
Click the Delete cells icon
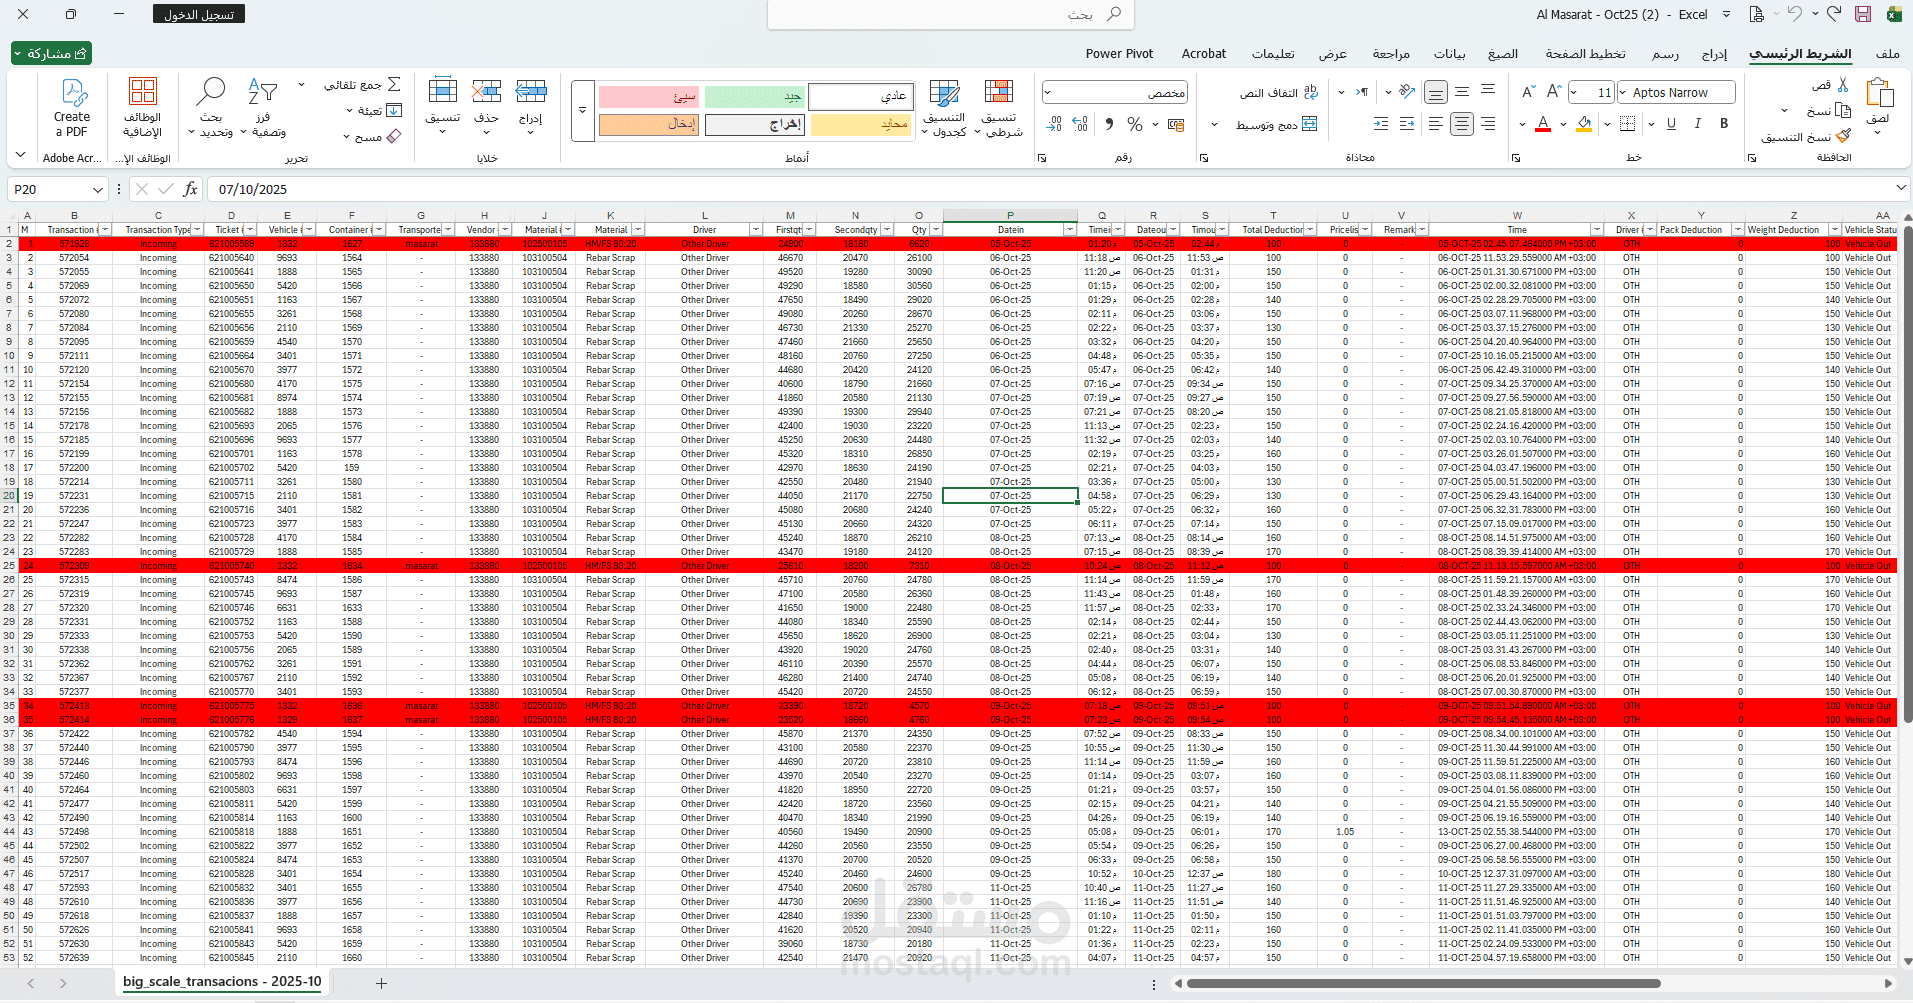coord(487,92)
